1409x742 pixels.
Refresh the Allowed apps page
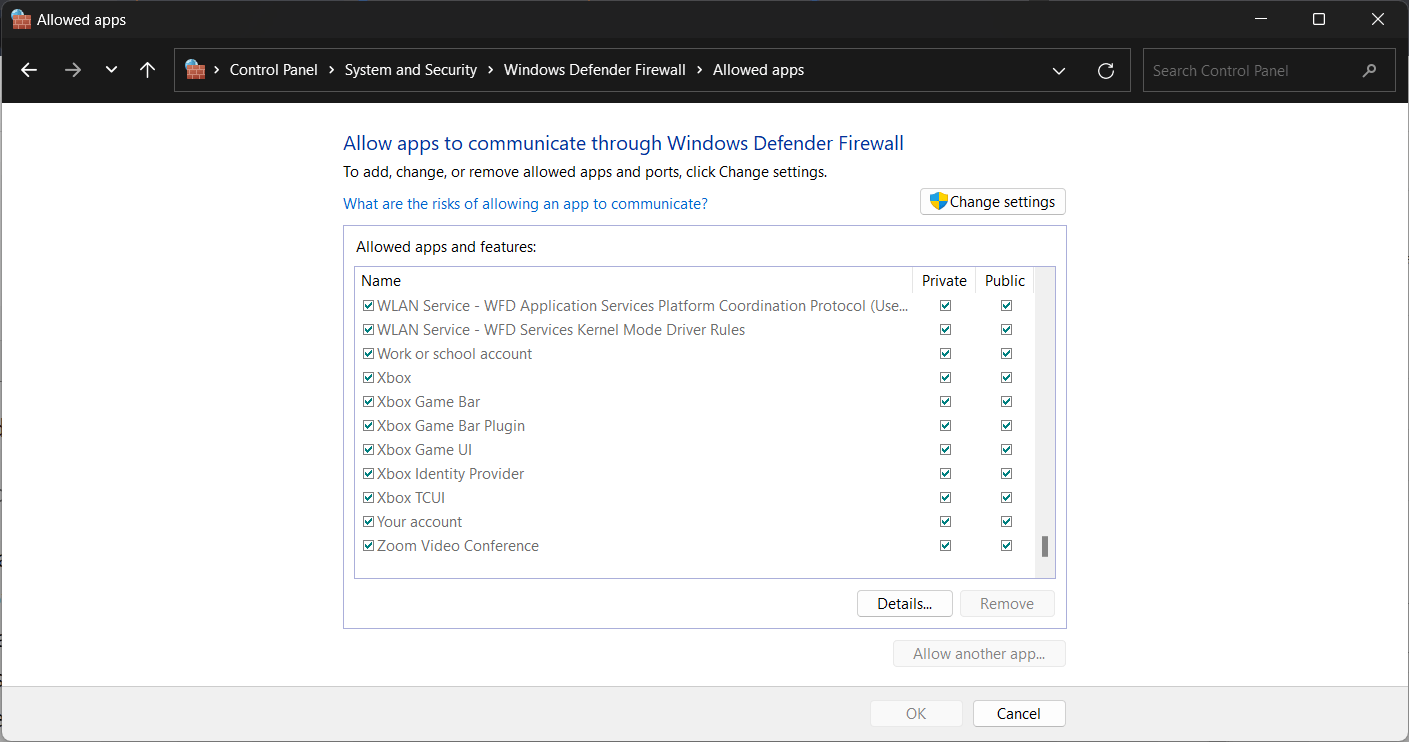coord(1105,70)
